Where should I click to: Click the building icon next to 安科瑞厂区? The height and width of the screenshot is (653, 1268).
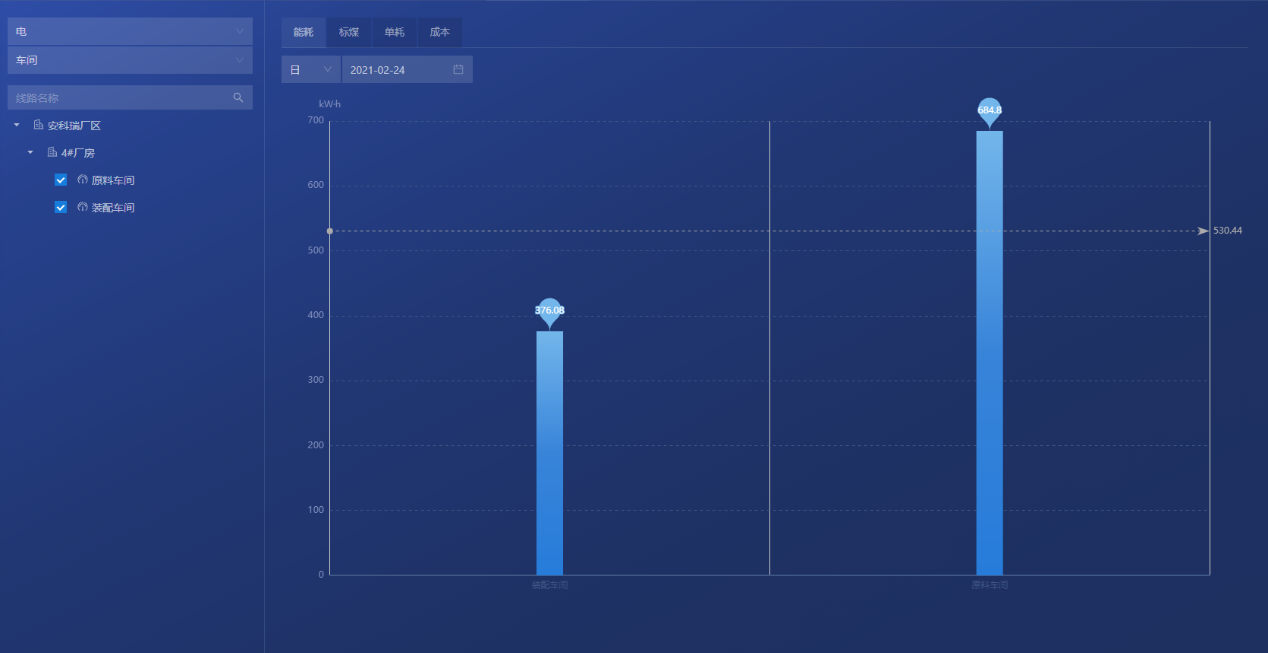coord(38,125)
